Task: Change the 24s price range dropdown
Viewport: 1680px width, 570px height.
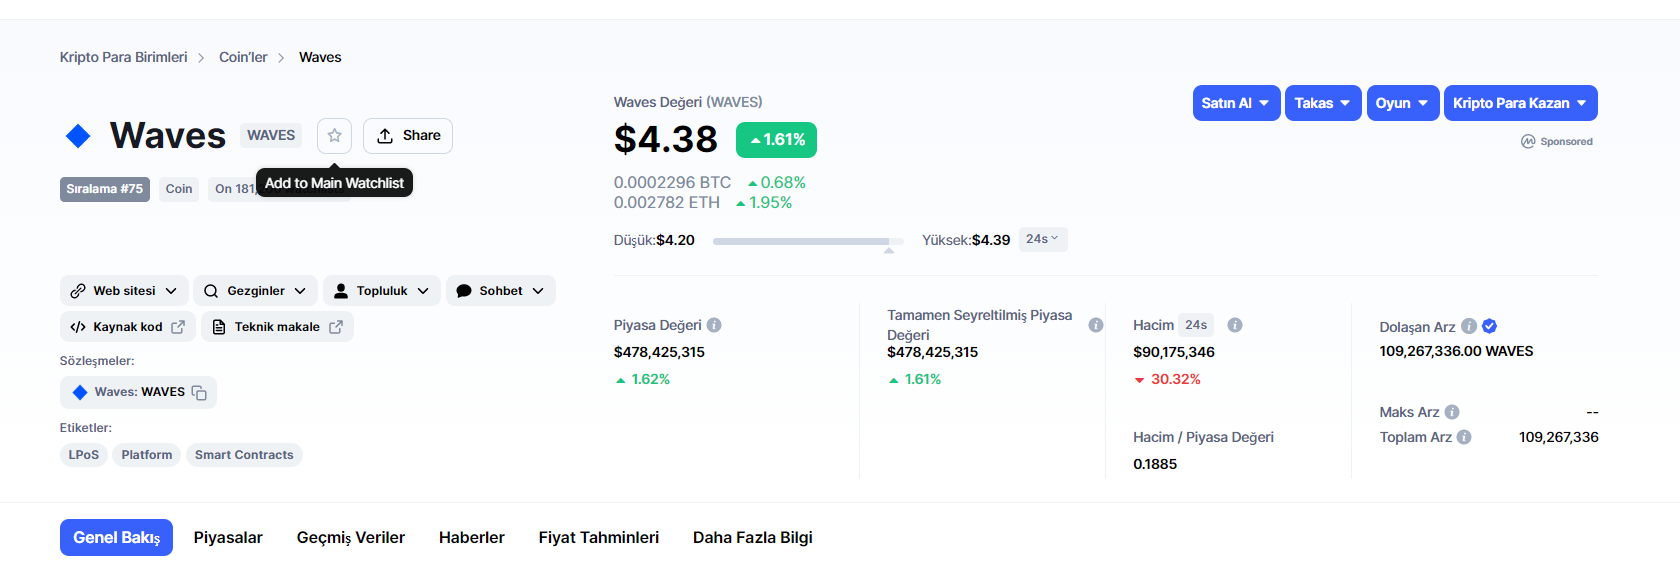Action: click(x=1043, y=239)
